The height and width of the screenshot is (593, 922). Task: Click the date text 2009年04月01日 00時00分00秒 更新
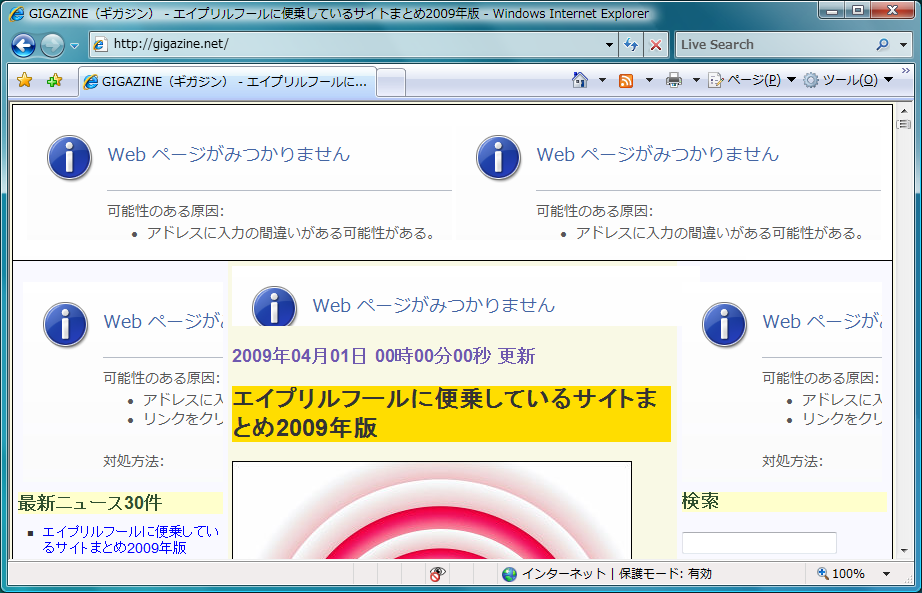click(x=383, y=356)
